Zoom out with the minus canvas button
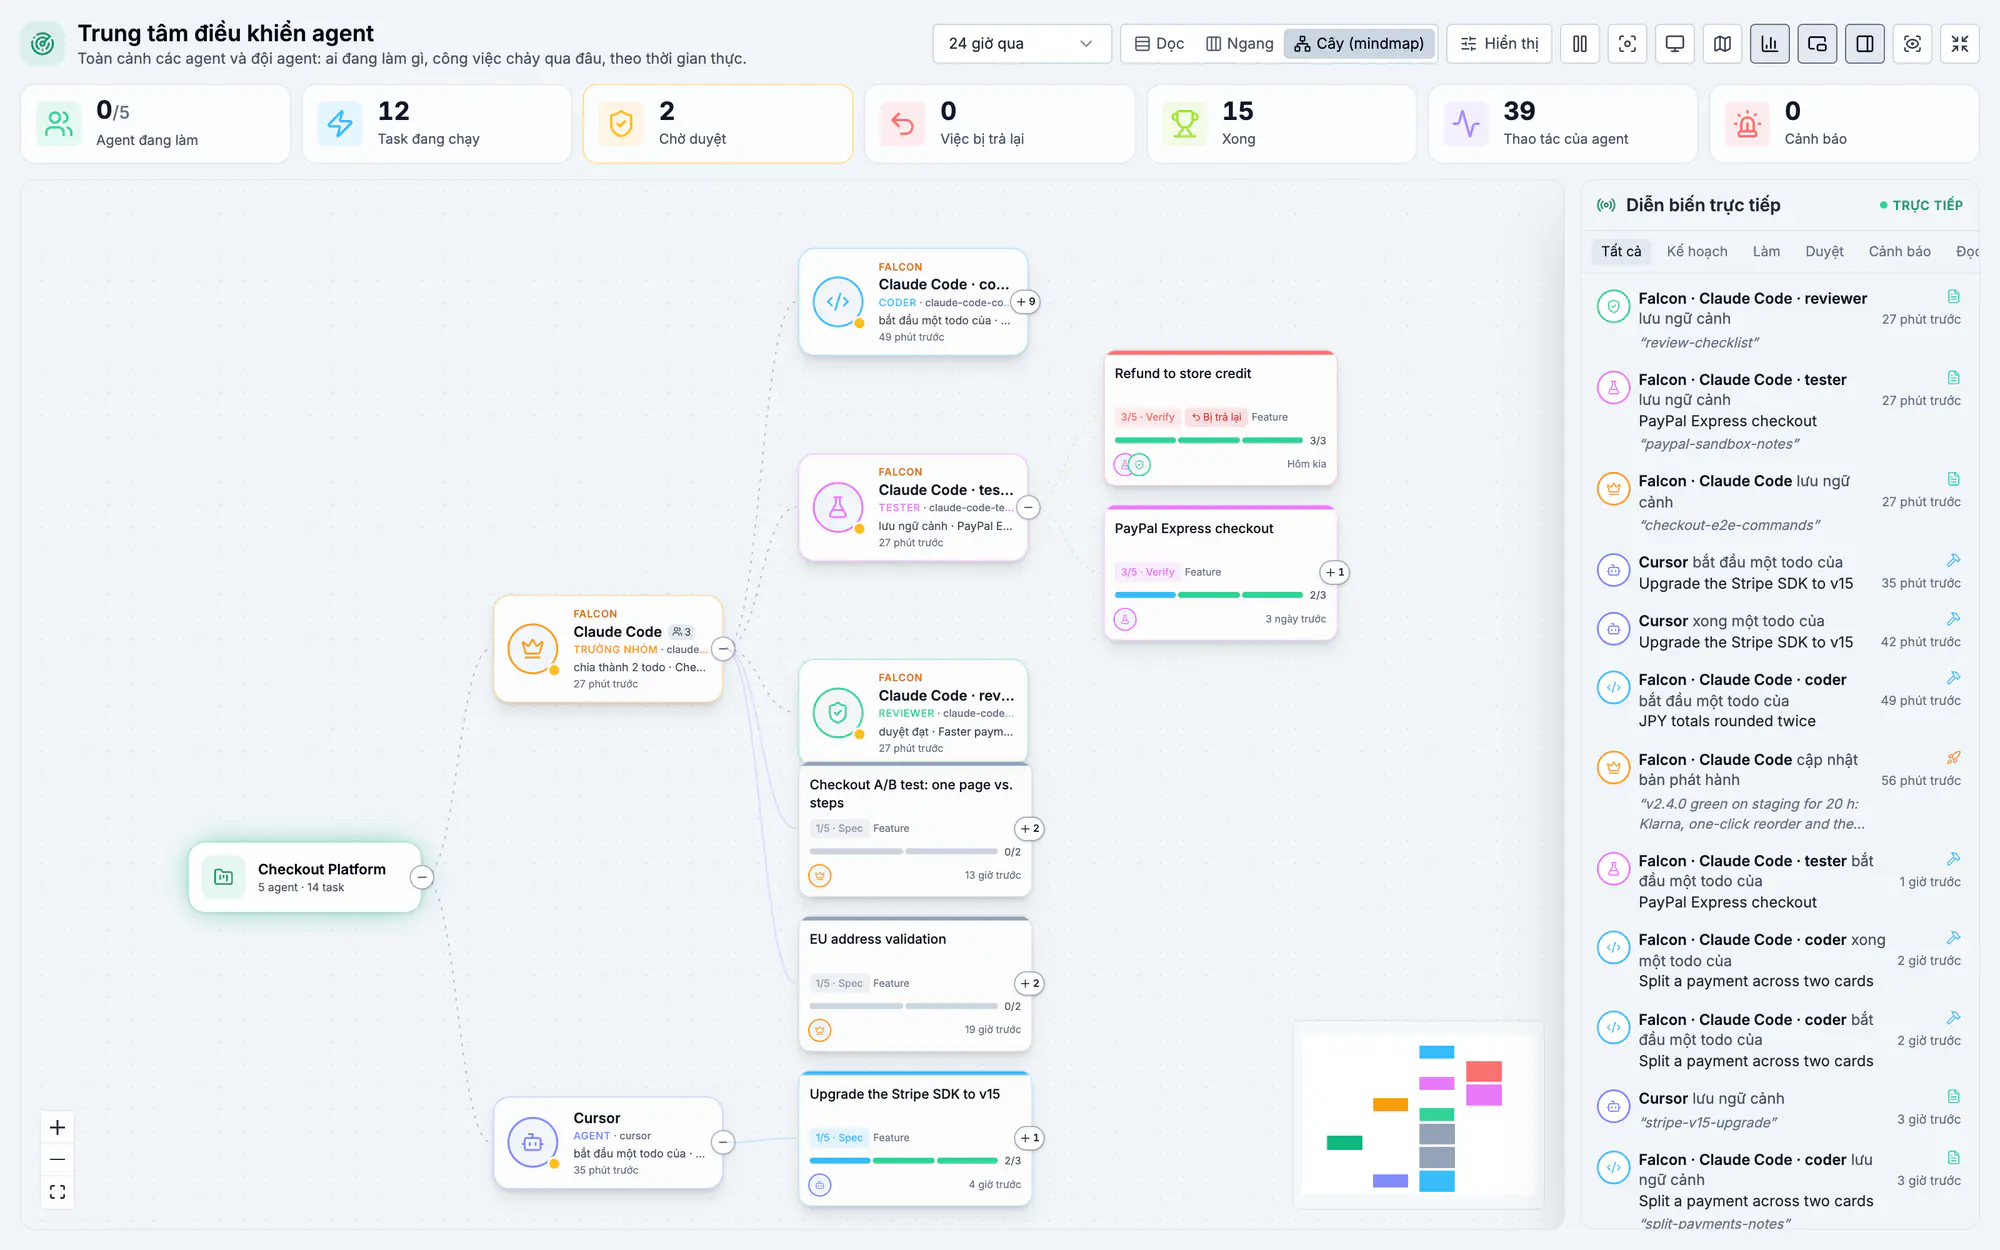 click(58, 1160)
